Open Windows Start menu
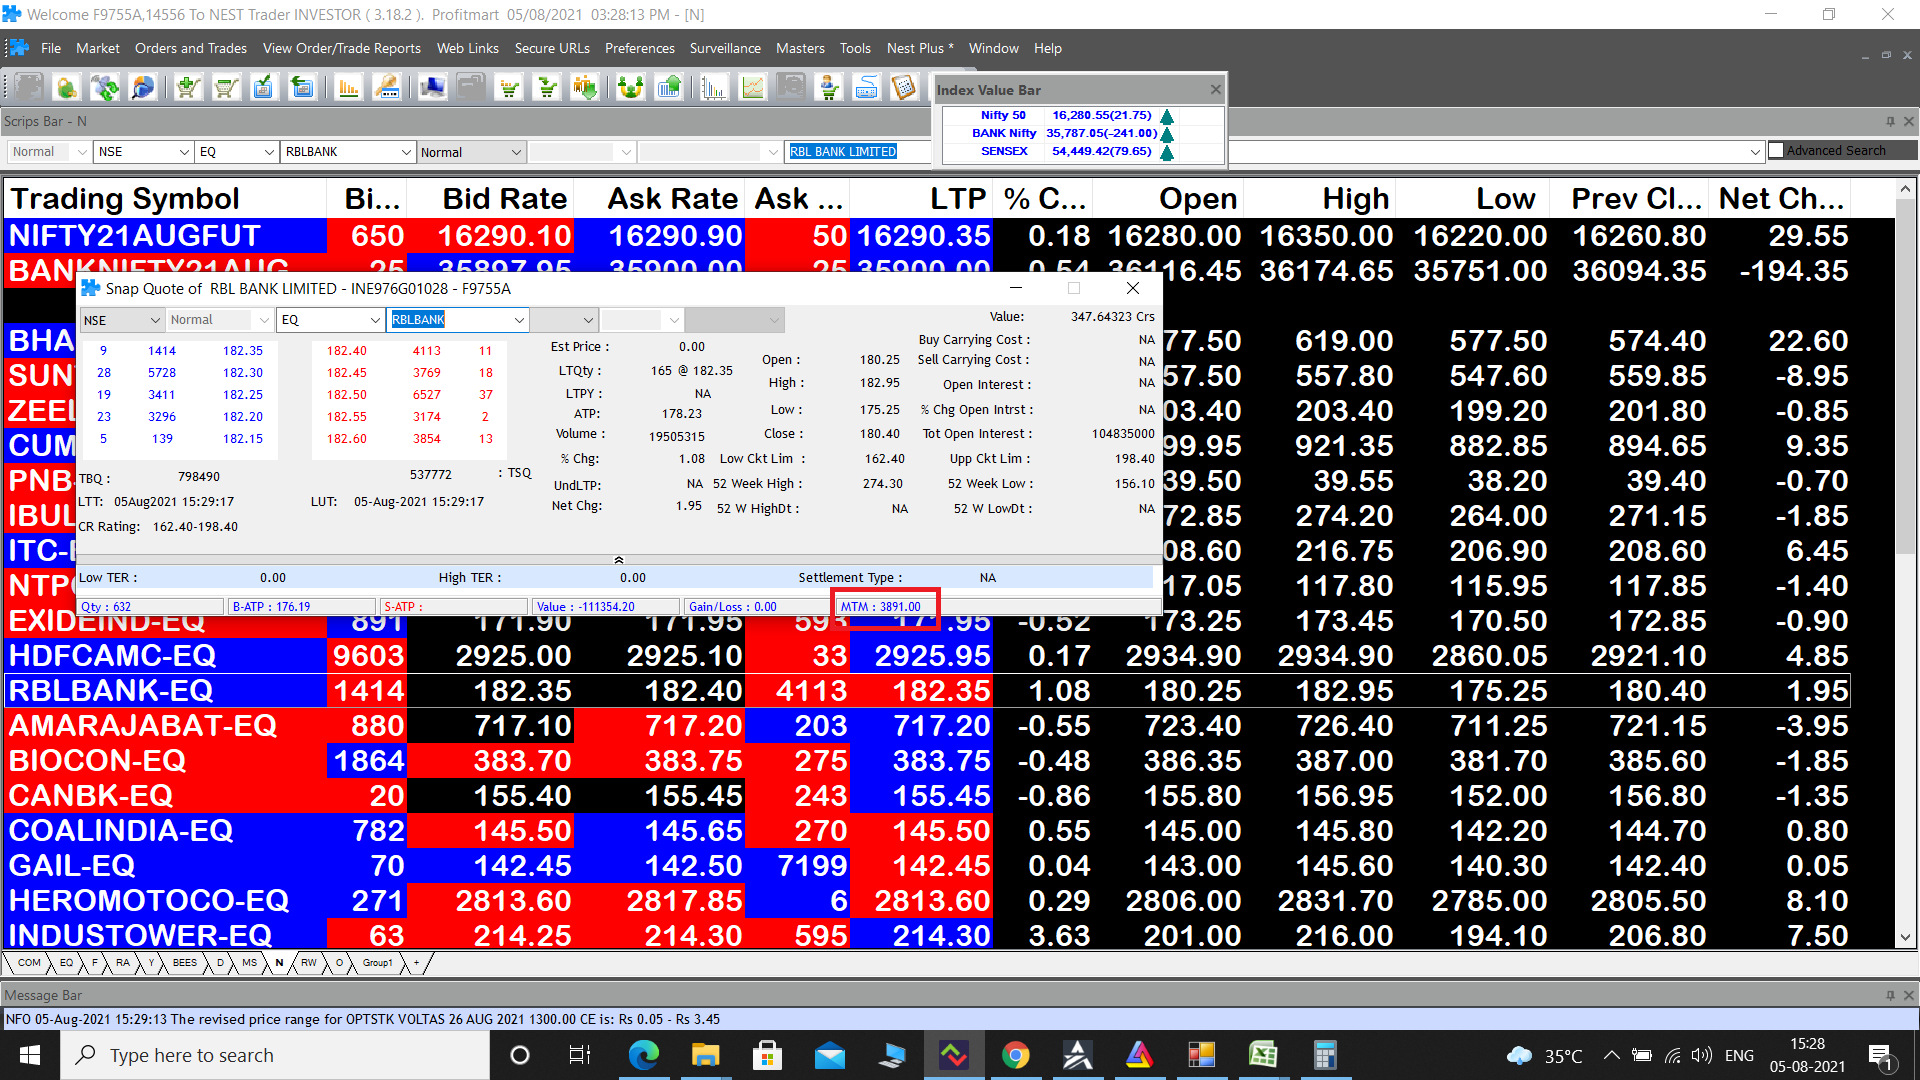This screenshot has width=1920, height=1080. (30, 1055)
